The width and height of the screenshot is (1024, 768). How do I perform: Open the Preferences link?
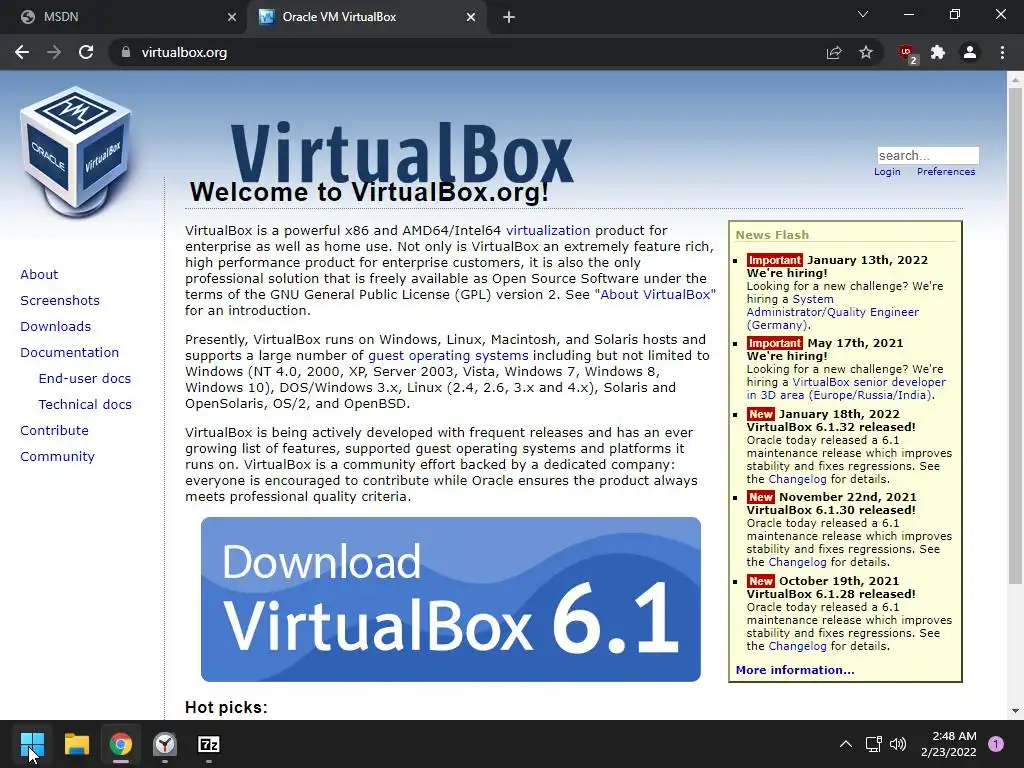[946, 172]
